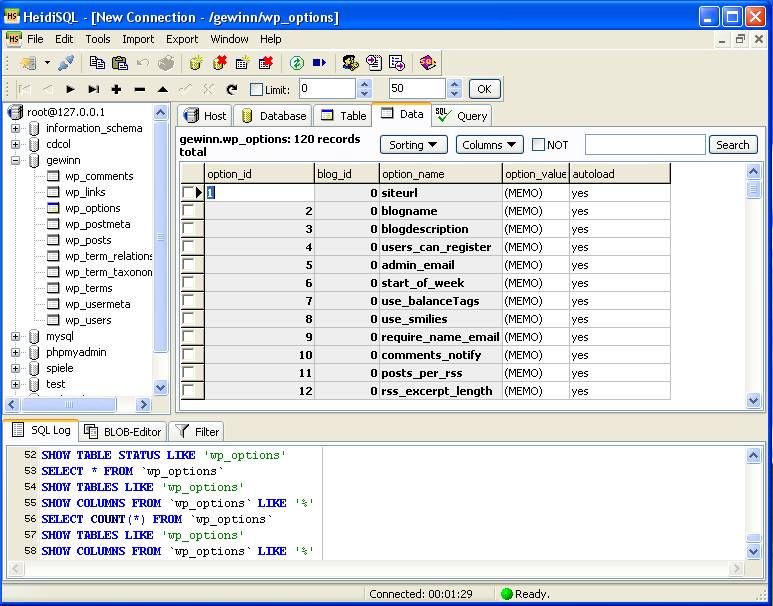Image resolution: width=773 pixels, height=606 pixels.
Task: Switch to the Host tab
Action: point(205,116)
